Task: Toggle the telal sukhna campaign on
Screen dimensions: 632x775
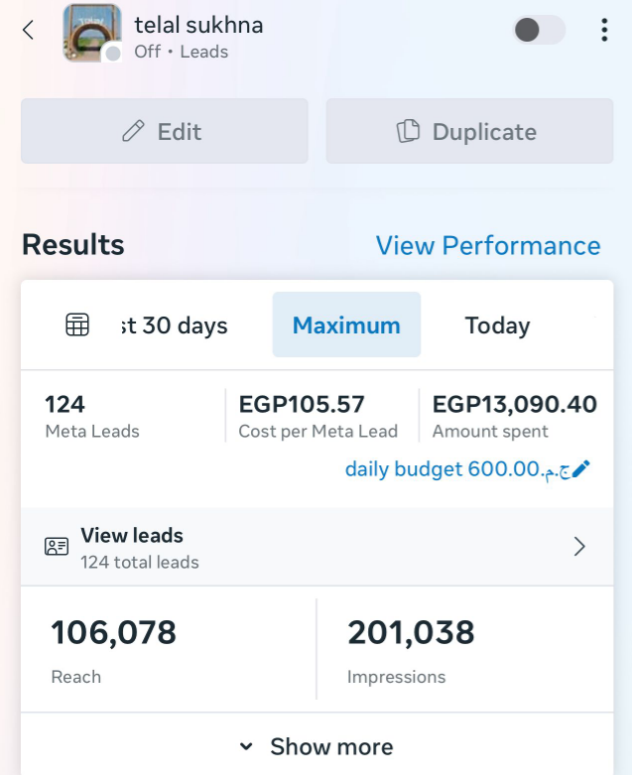Action: (x=539, y=30)
